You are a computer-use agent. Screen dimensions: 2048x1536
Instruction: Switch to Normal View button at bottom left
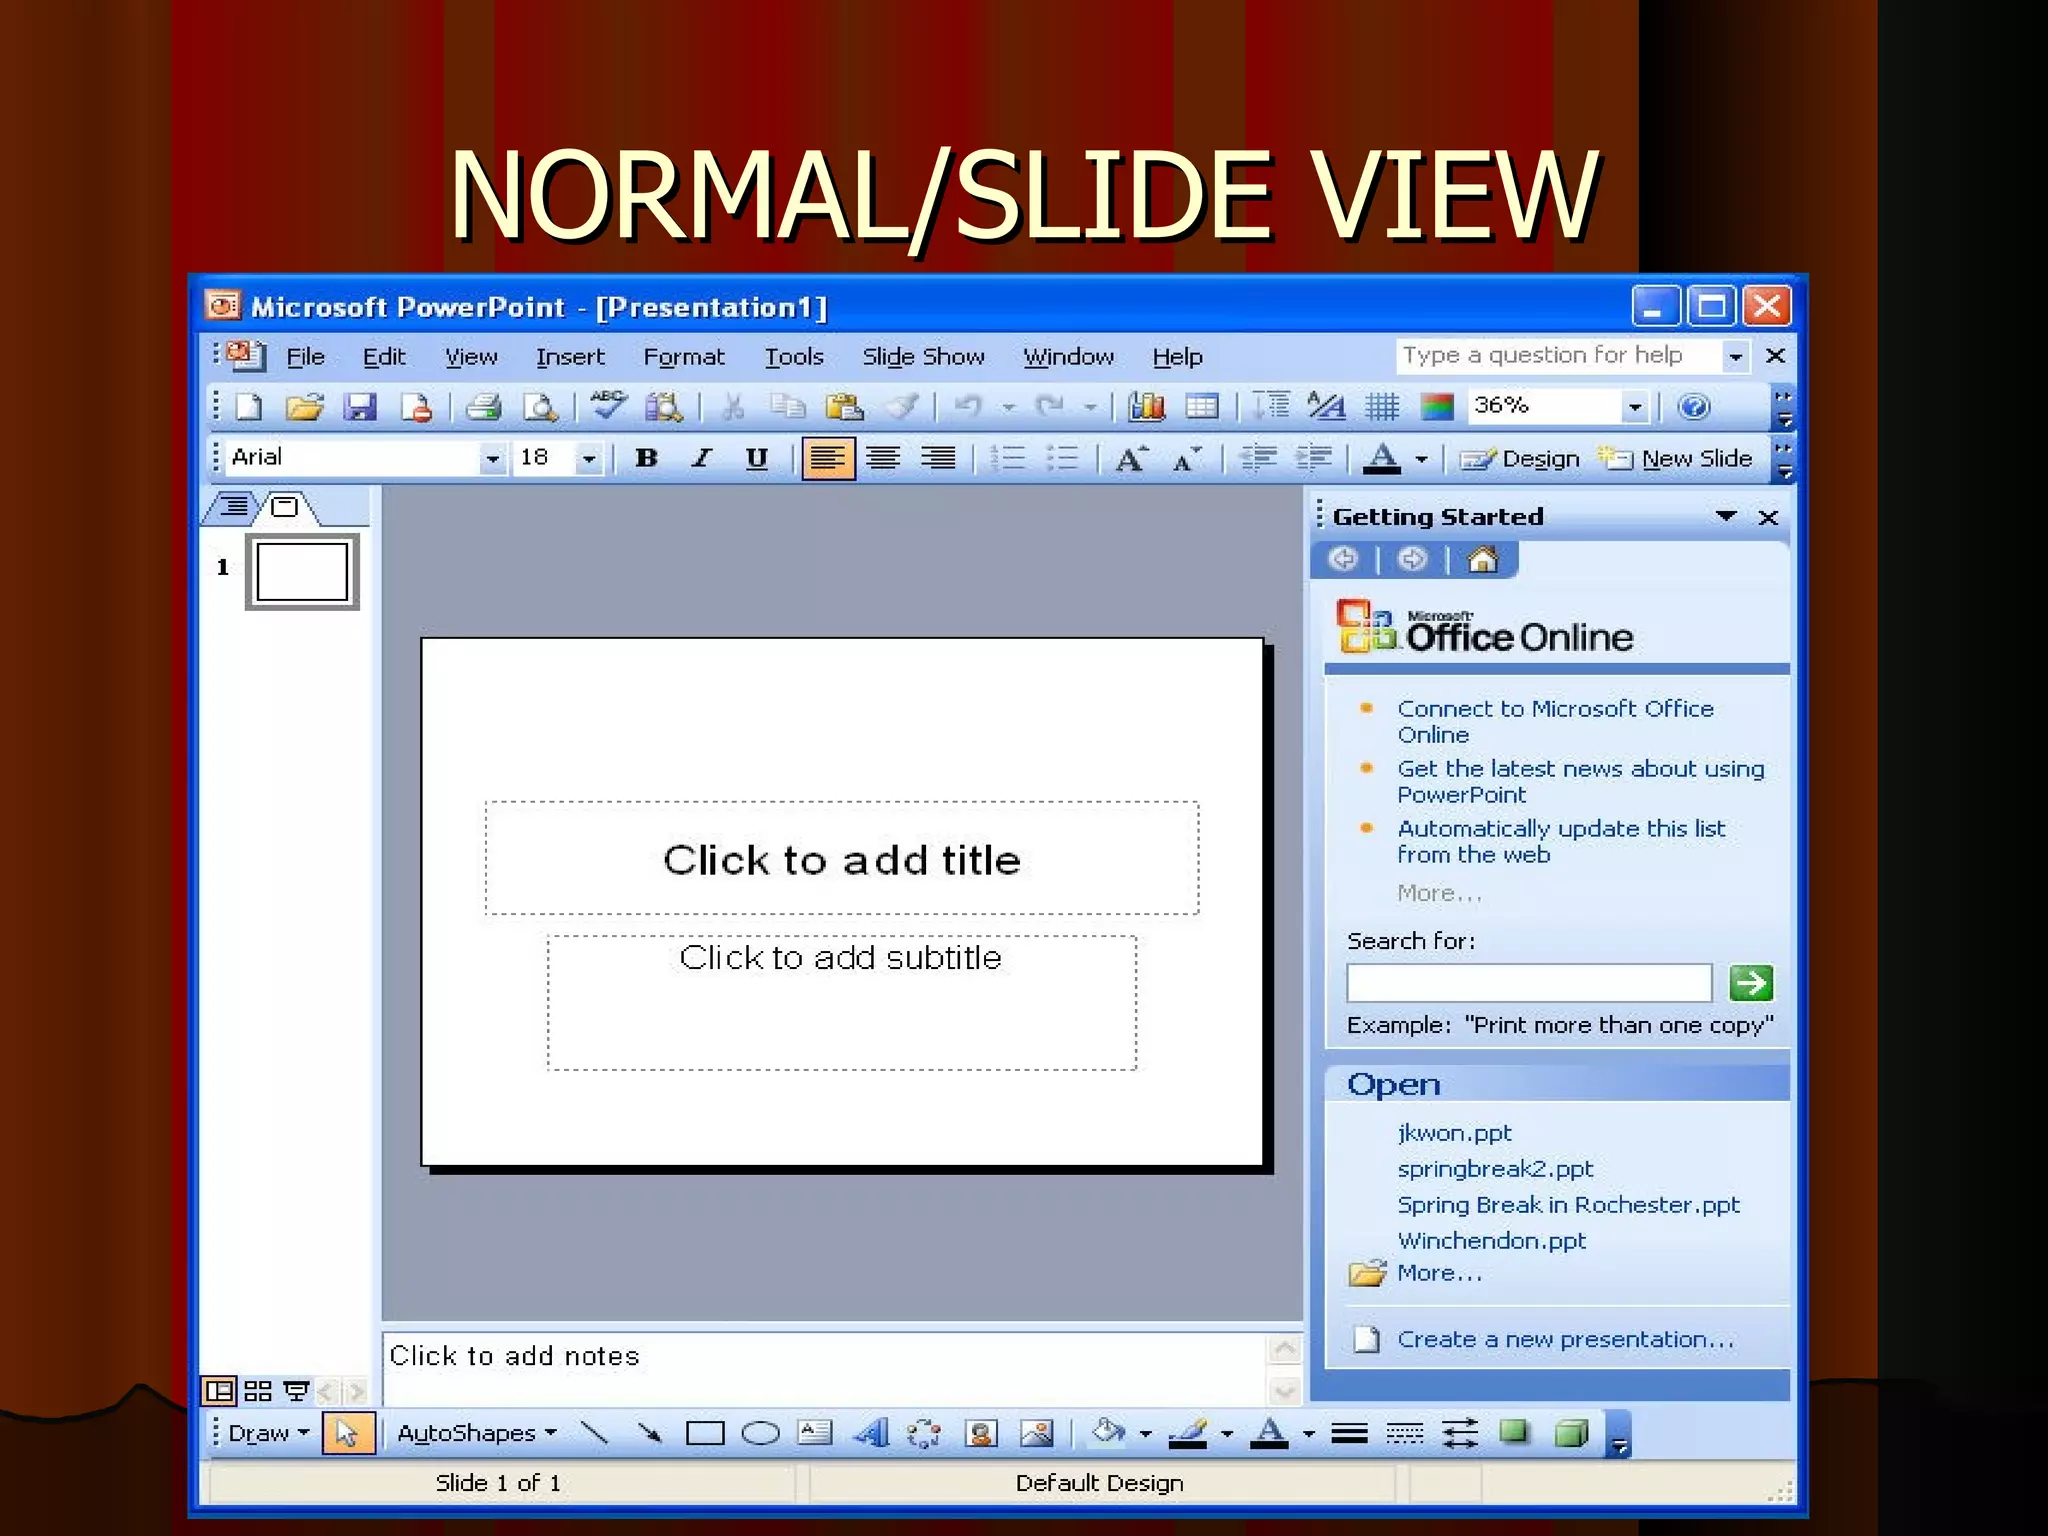point(219,1391)
